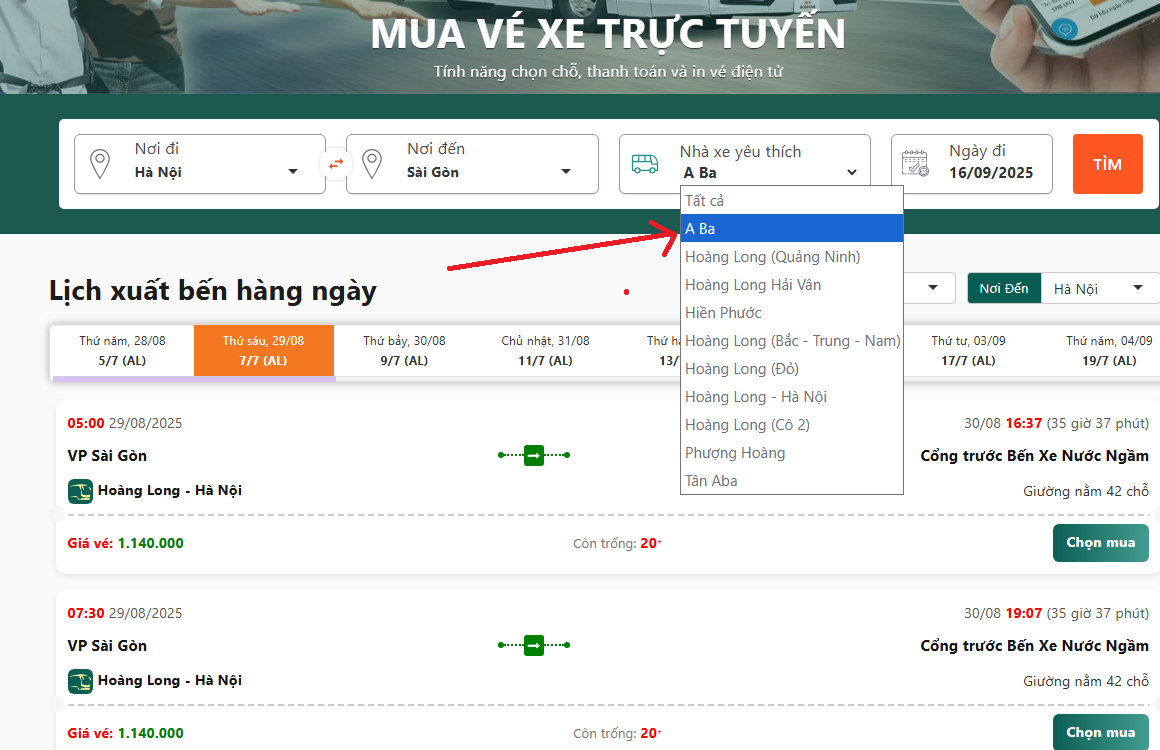Expand the Nơi Đến Hà Nội filter dropdown
1160x750 pixels.
(x=1095, y=288)
